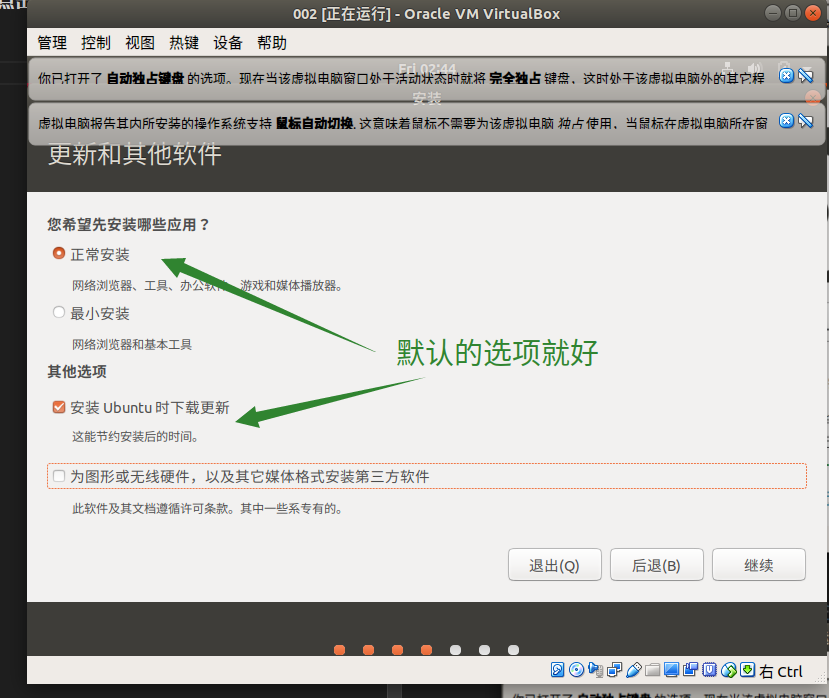The height and width of the screenshot is (698, 829).
Task: Open the shared folders status icon
Action: click(653, 670)
